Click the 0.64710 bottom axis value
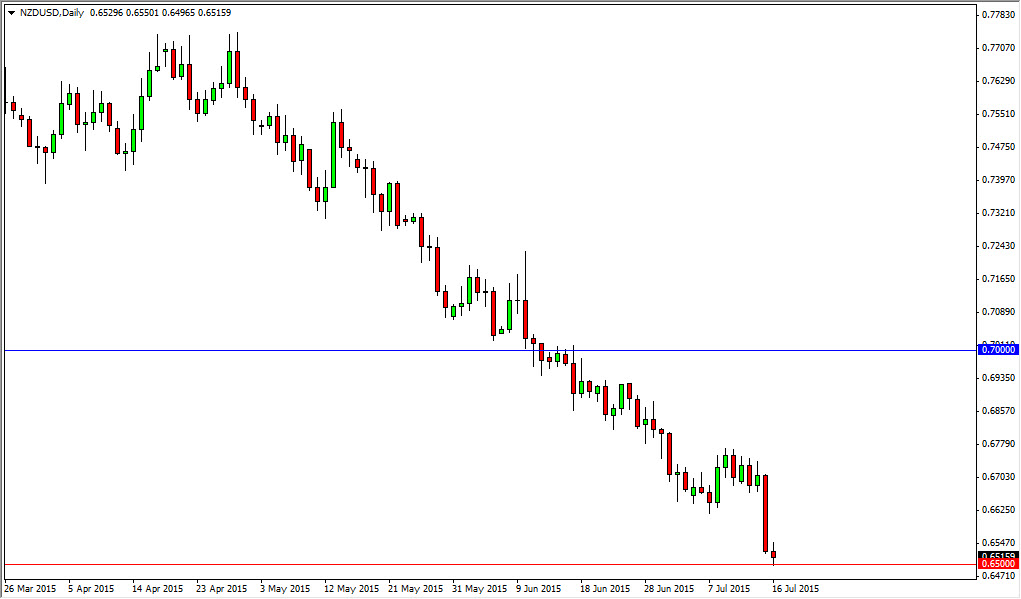The image size is (1021, 599). pos(997,577)
